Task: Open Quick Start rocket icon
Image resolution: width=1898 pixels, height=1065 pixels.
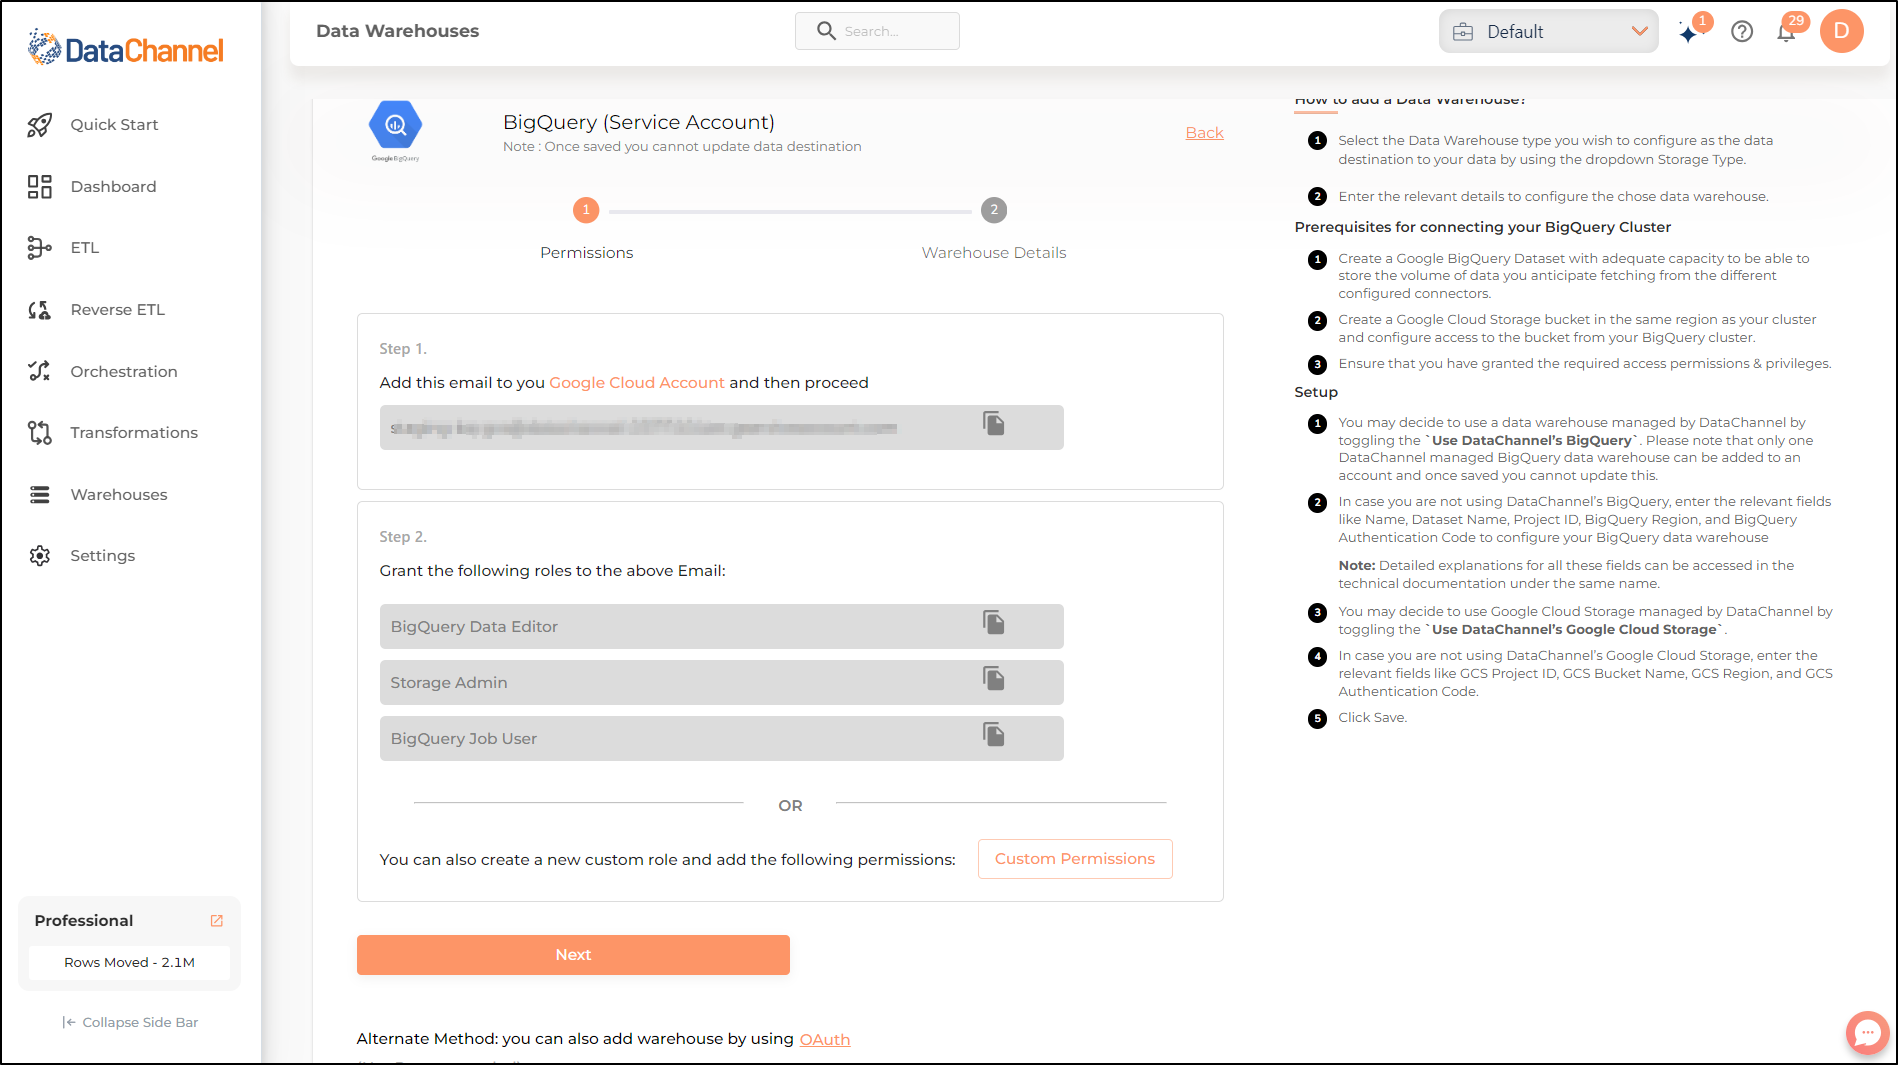Action: point(40,125)
